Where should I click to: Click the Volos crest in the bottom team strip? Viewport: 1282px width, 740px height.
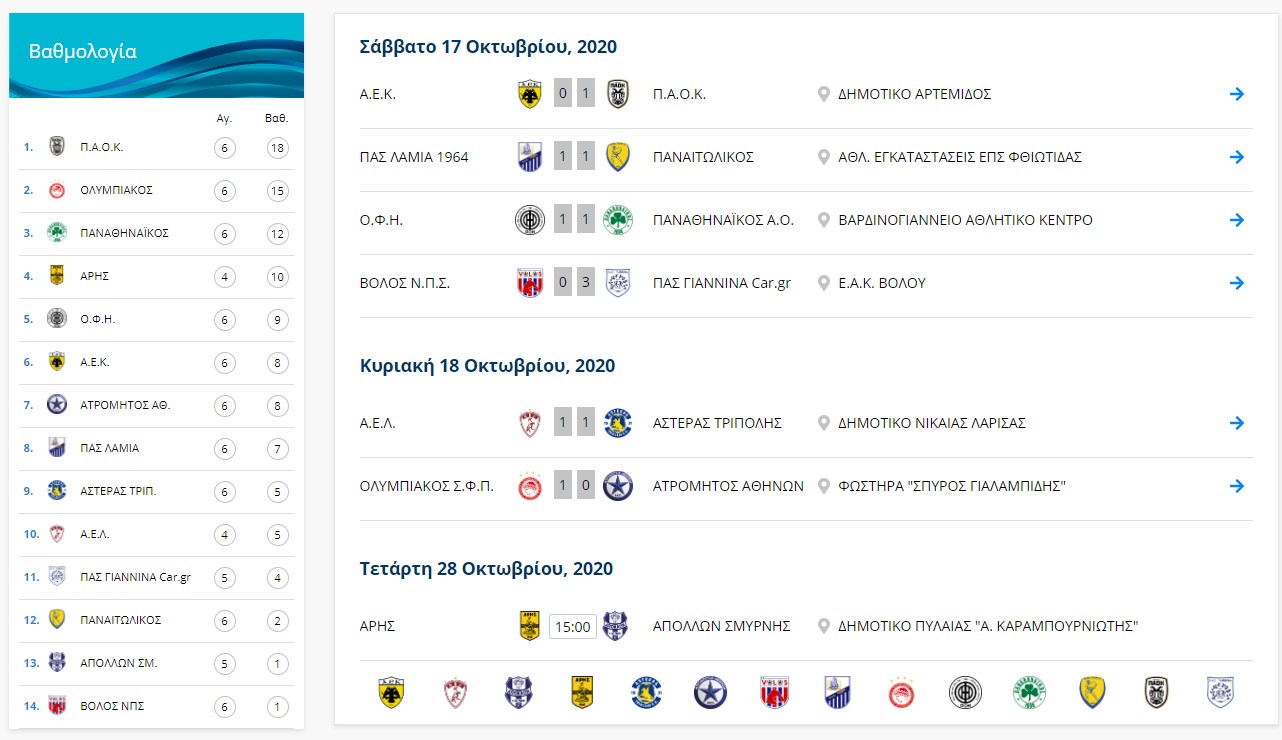tap(773, 692)
